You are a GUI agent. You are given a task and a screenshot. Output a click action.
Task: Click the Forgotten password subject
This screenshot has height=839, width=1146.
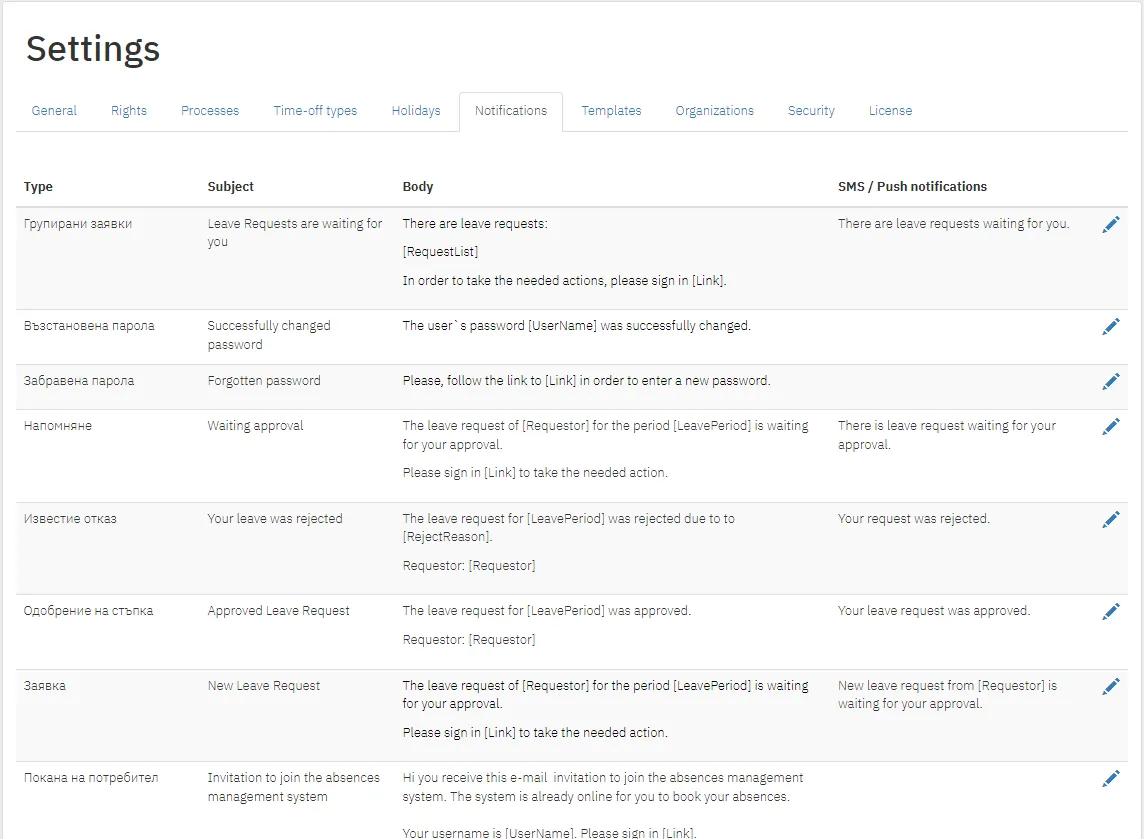click(264, 381)
